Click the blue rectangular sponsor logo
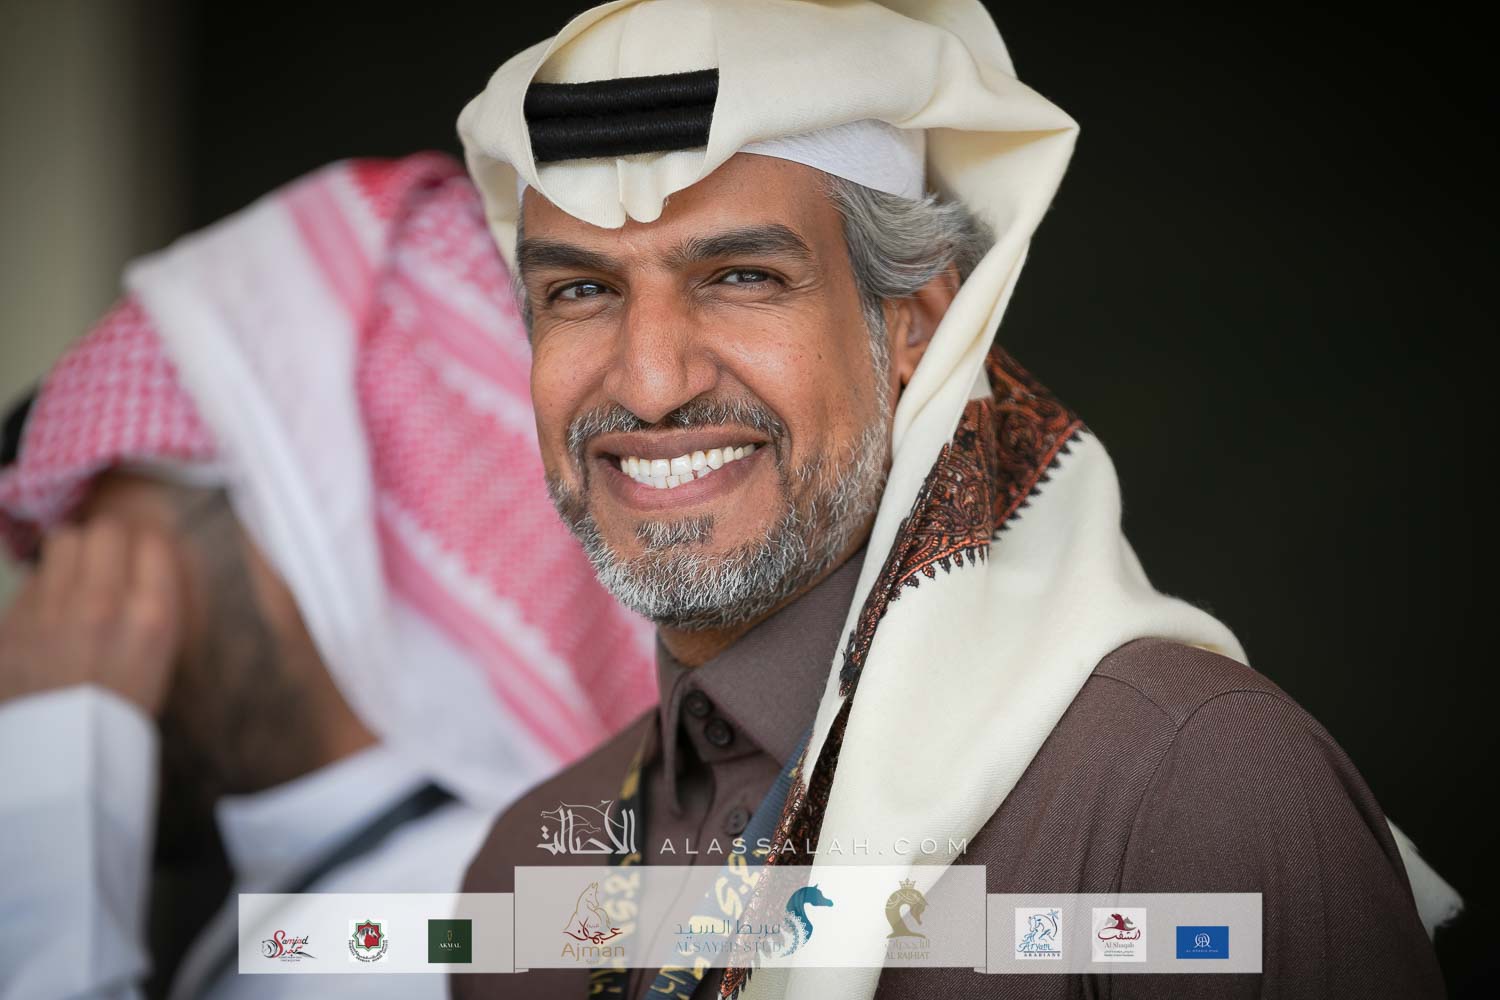 tap(1201, 940)
